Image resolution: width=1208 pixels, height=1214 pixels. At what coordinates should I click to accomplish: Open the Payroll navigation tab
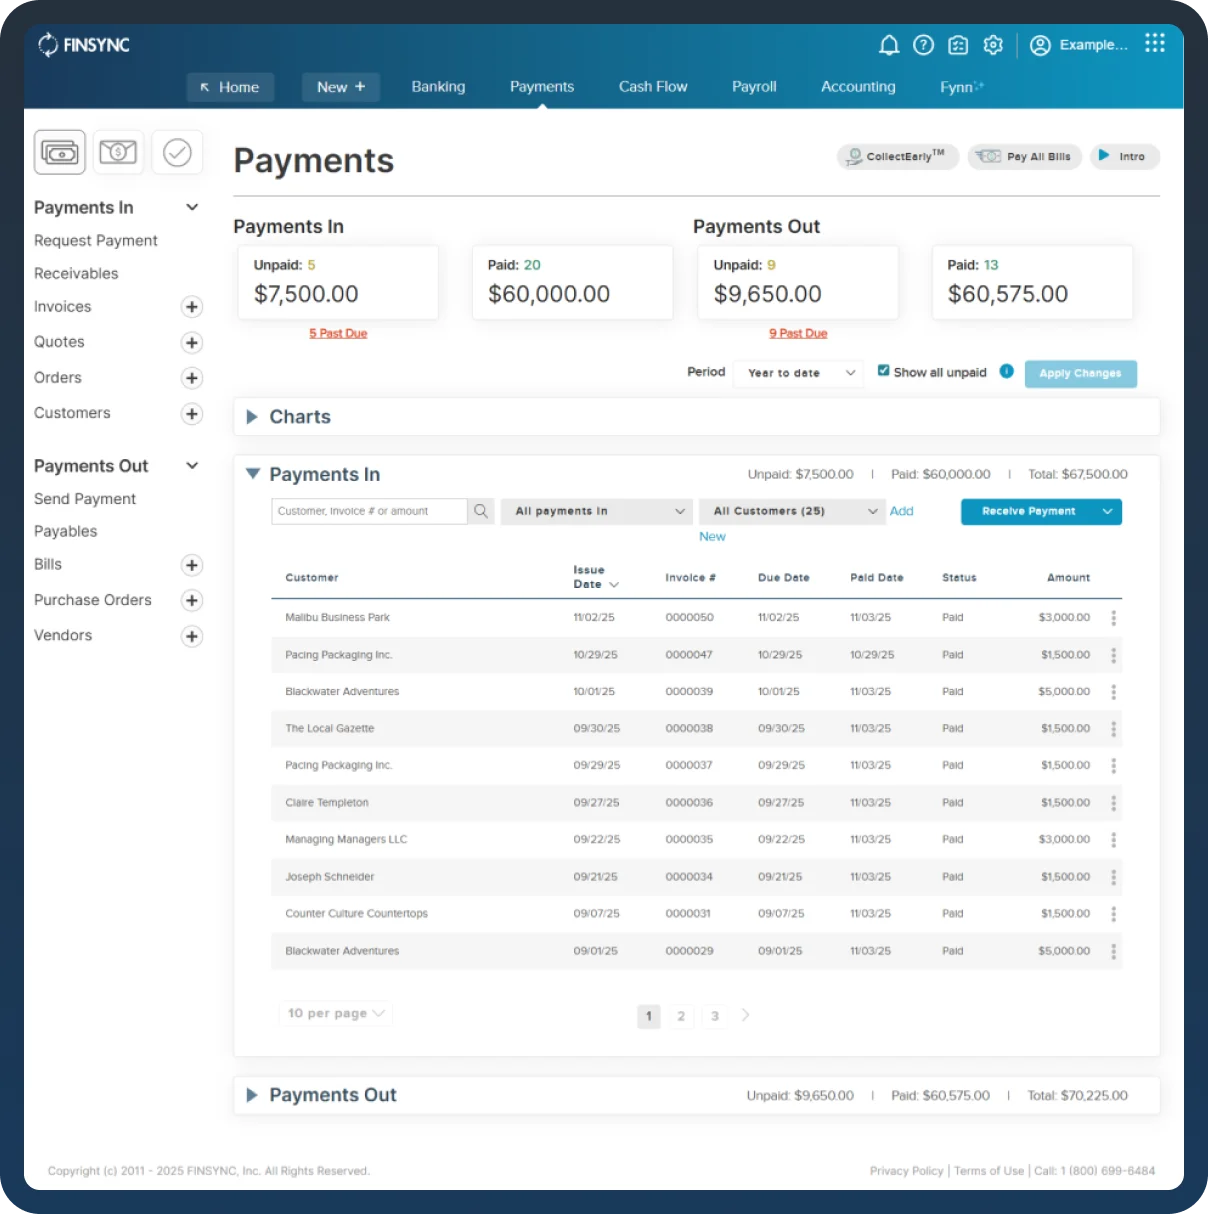click(754, 87)
